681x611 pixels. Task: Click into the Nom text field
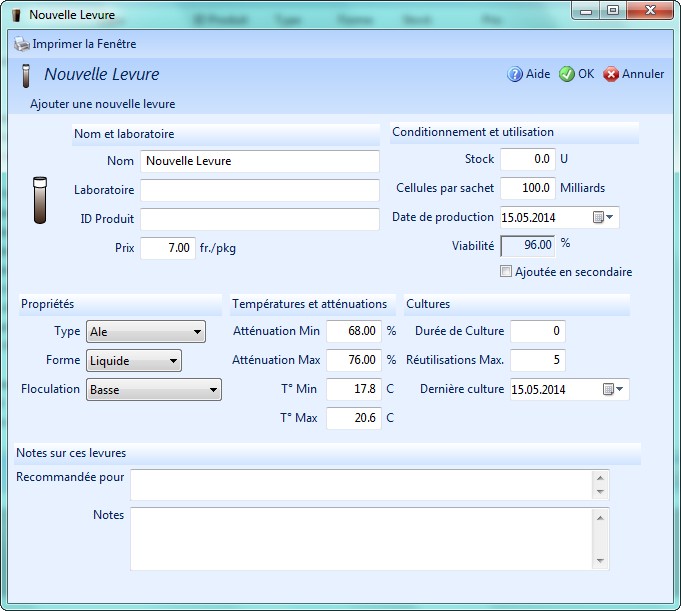click(259, 161)
